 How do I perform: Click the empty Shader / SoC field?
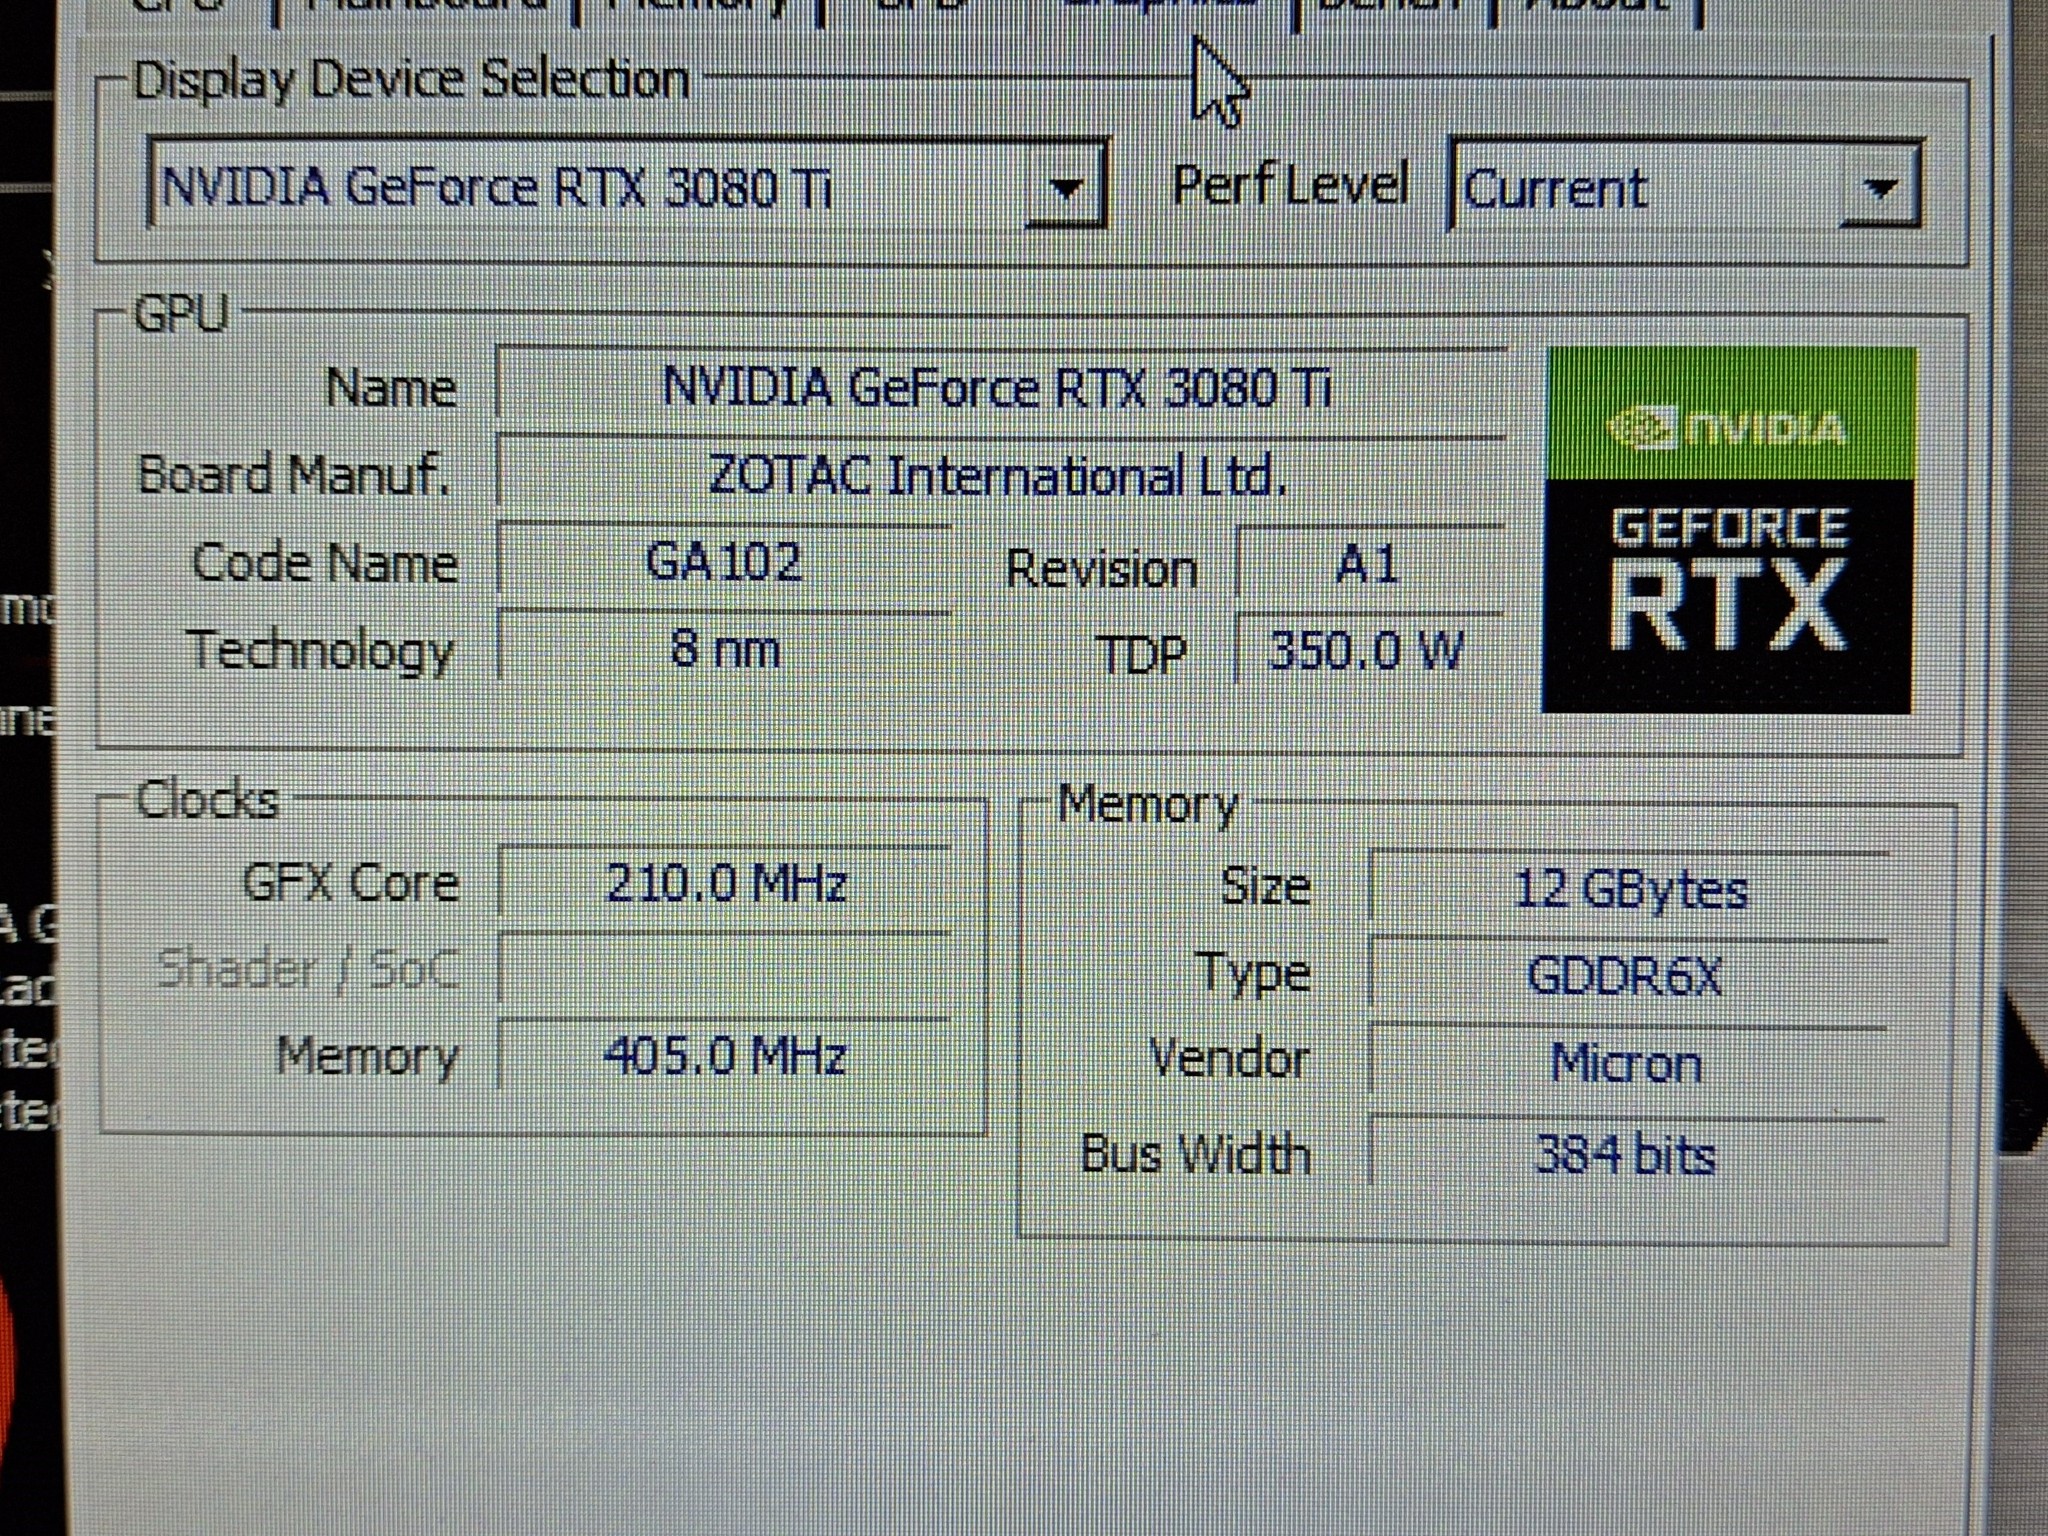[x=724, y=969]
